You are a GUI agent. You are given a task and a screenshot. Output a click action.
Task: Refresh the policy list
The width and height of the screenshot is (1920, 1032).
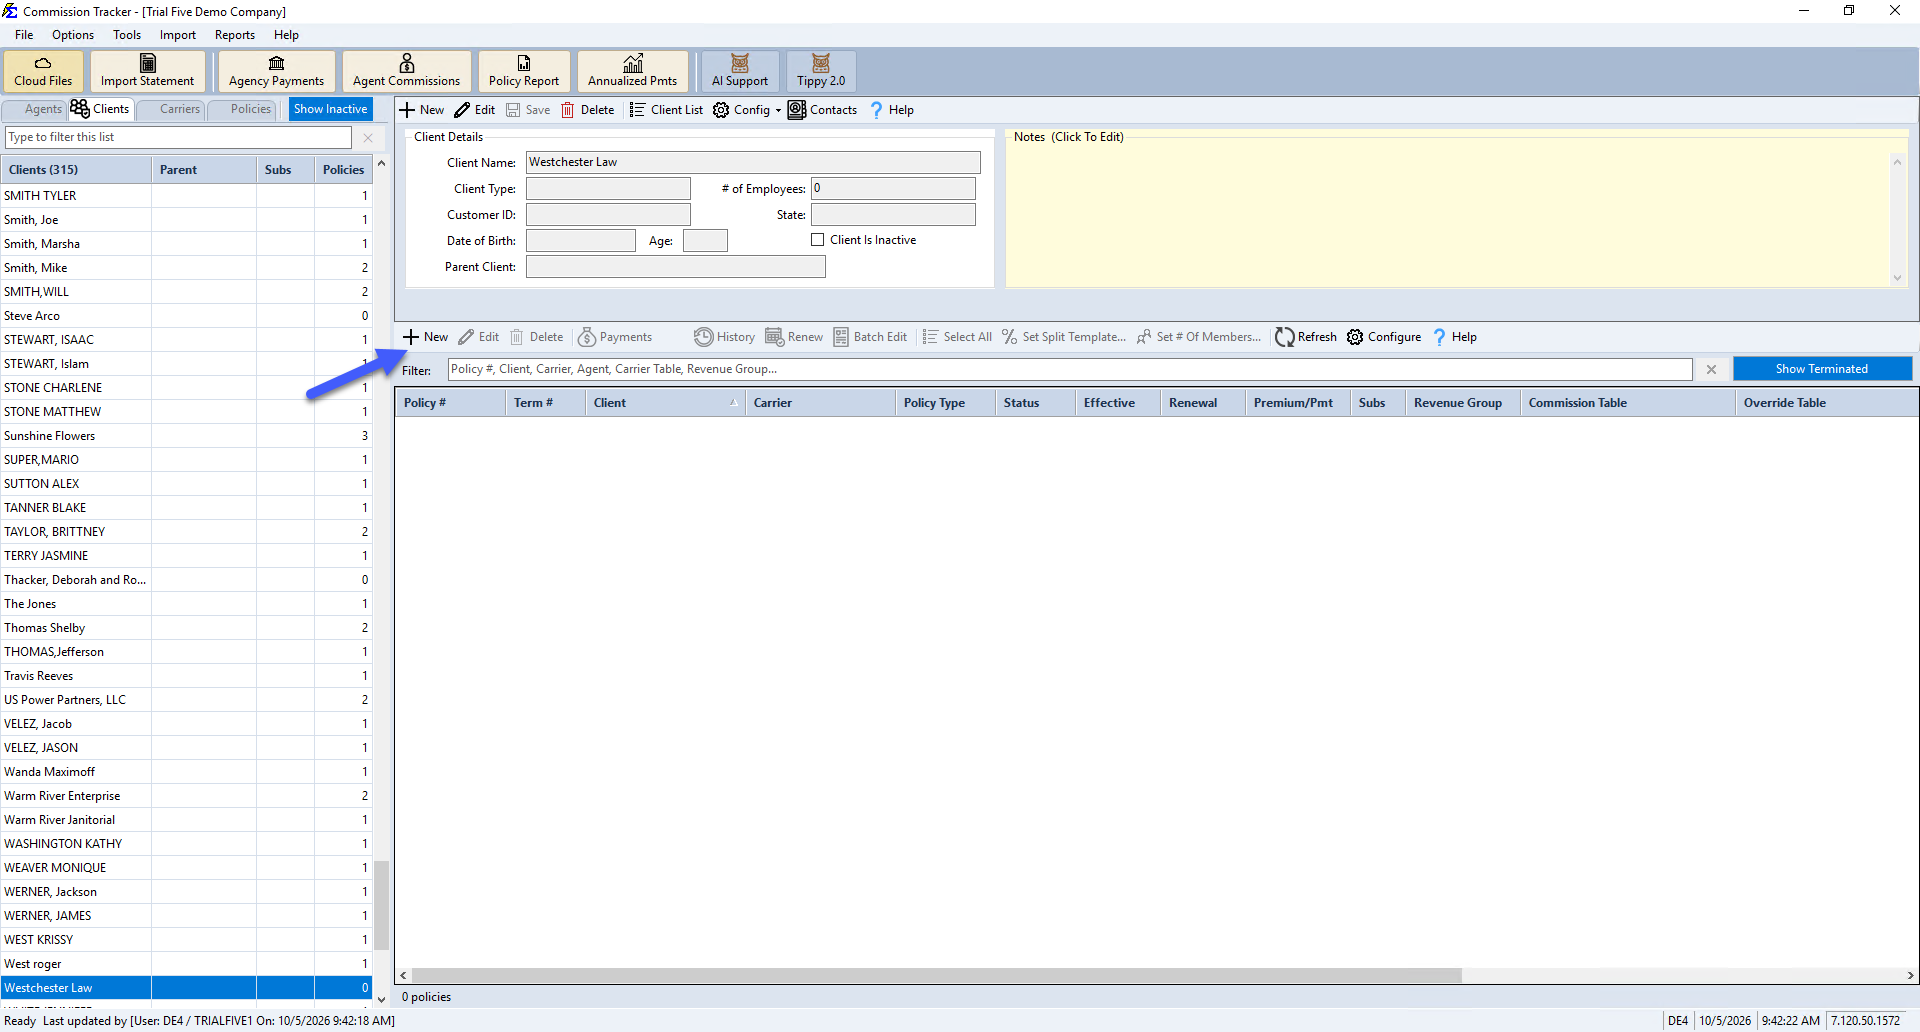(1306, 337)
